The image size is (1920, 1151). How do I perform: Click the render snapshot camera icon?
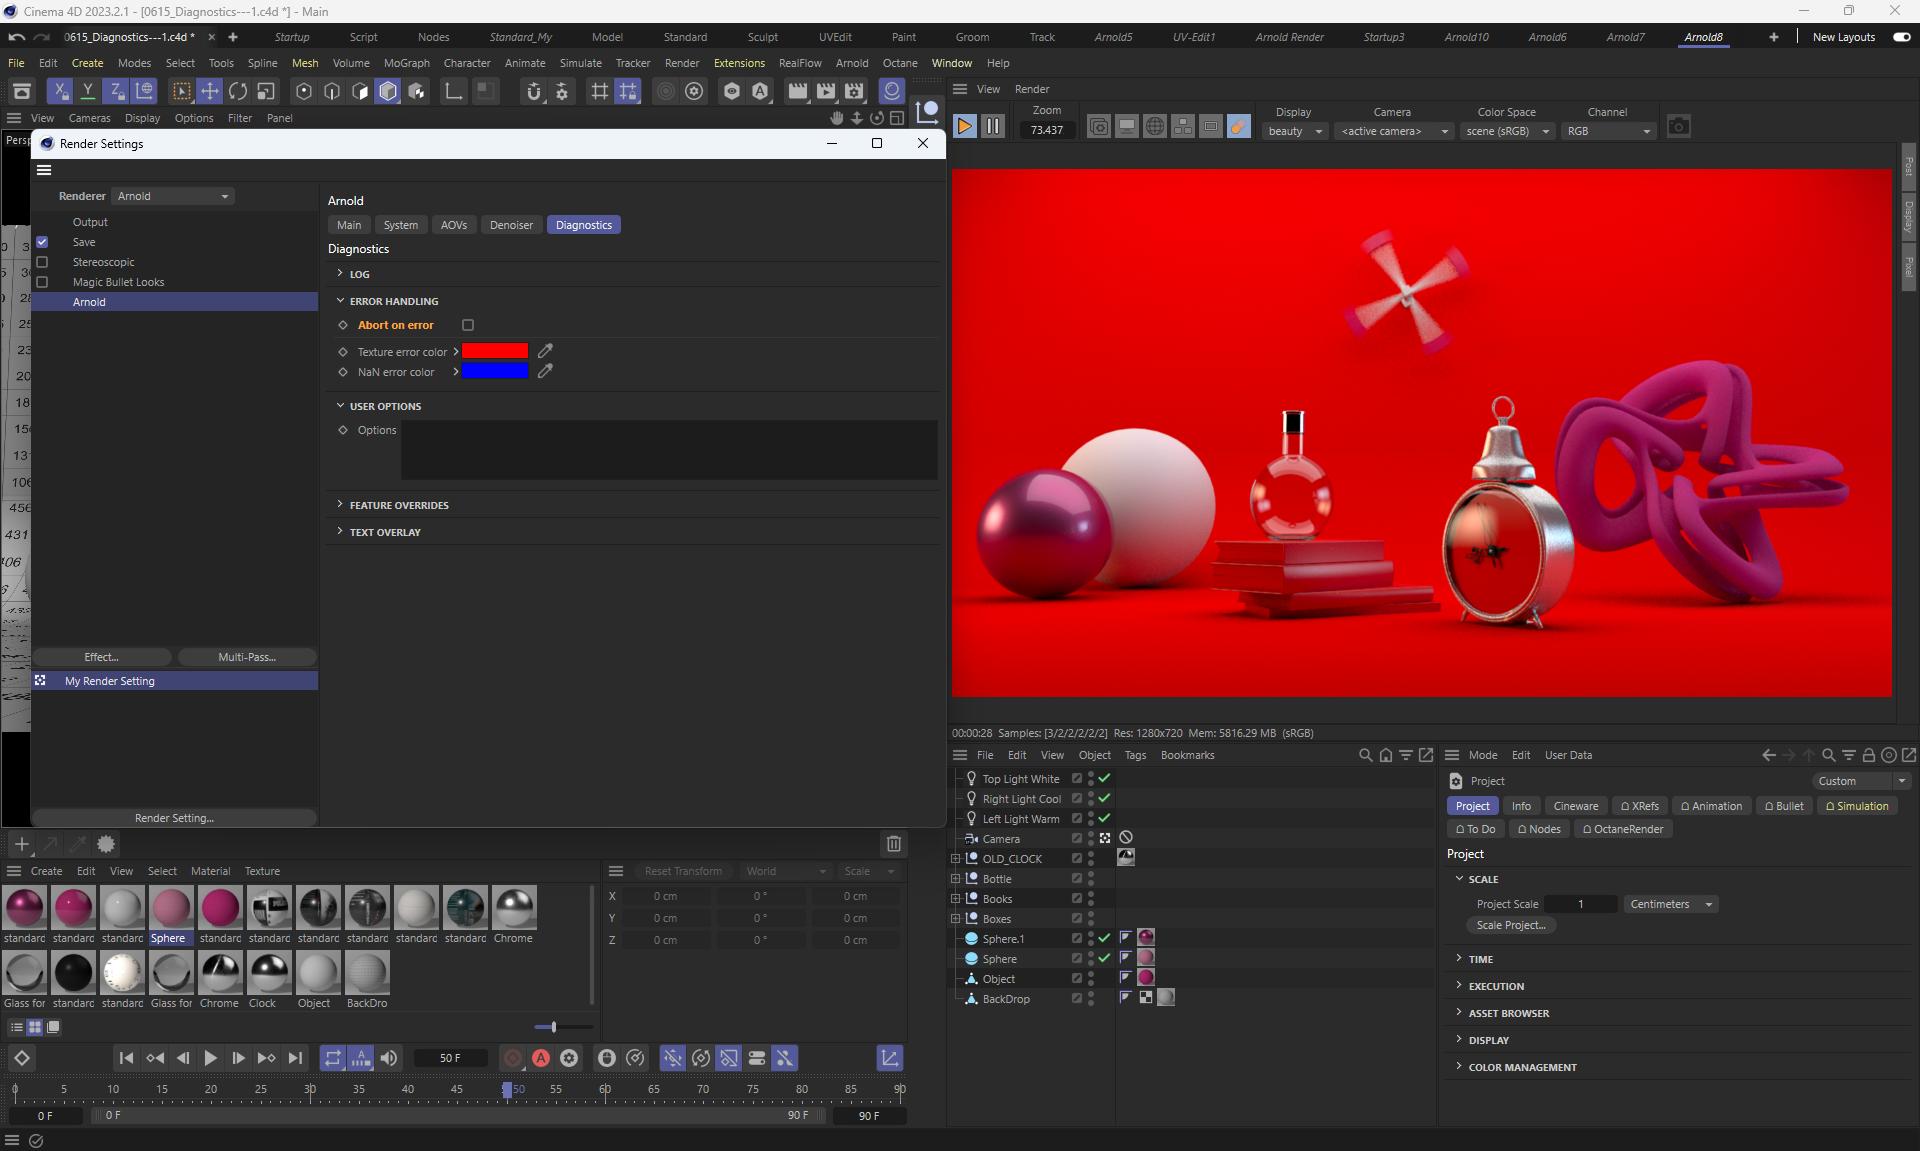tap(1679, 126)
